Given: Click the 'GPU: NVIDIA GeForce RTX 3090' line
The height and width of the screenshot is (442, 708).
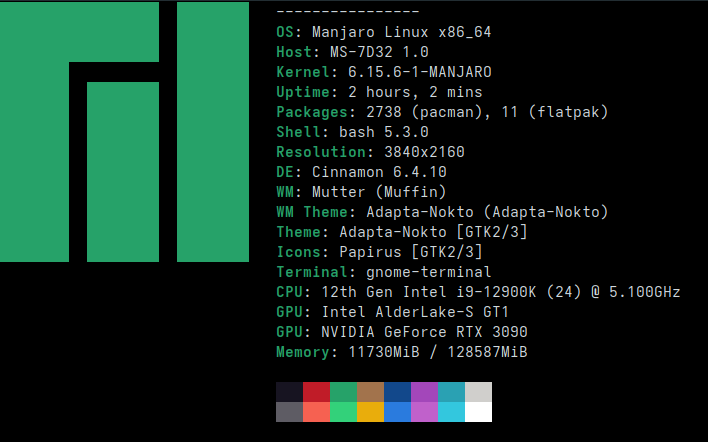Looking at the screenshot, I should tap(402, 332).
